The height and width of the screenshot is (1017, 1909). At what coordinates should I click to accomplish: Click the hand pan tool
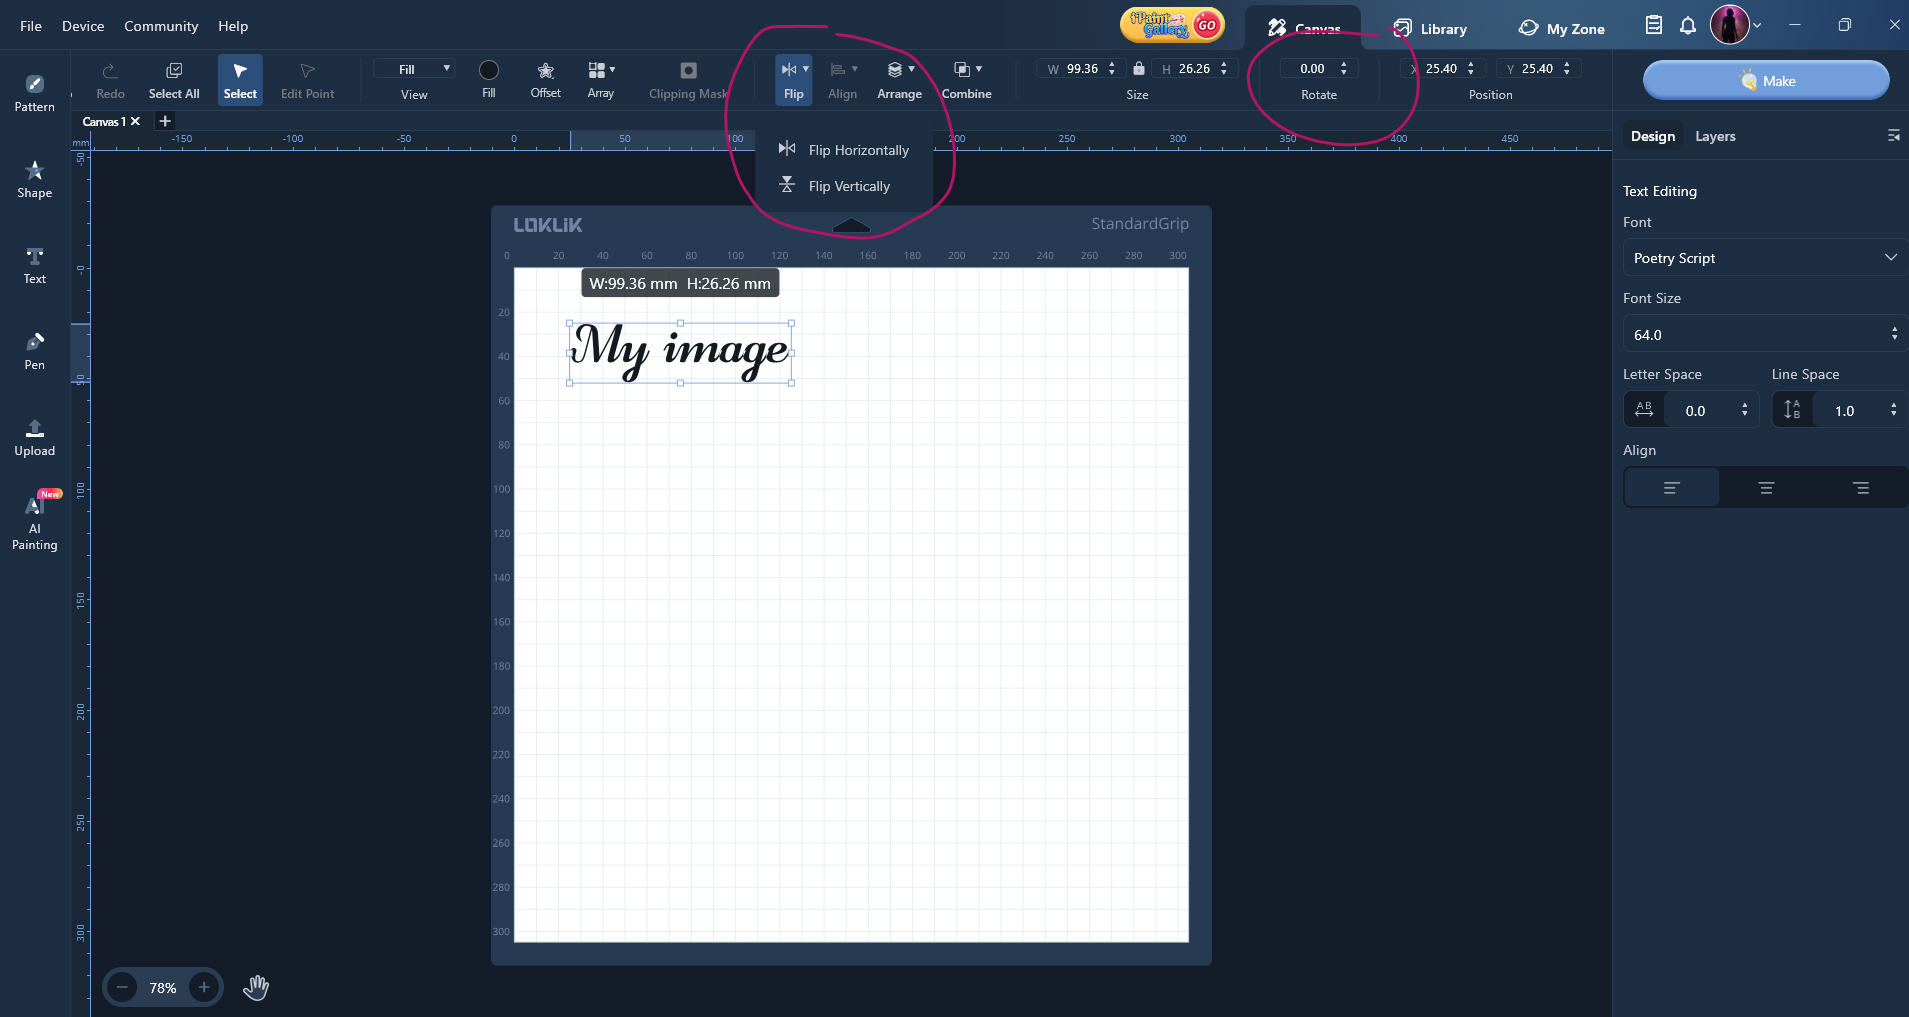click(256, 988)
